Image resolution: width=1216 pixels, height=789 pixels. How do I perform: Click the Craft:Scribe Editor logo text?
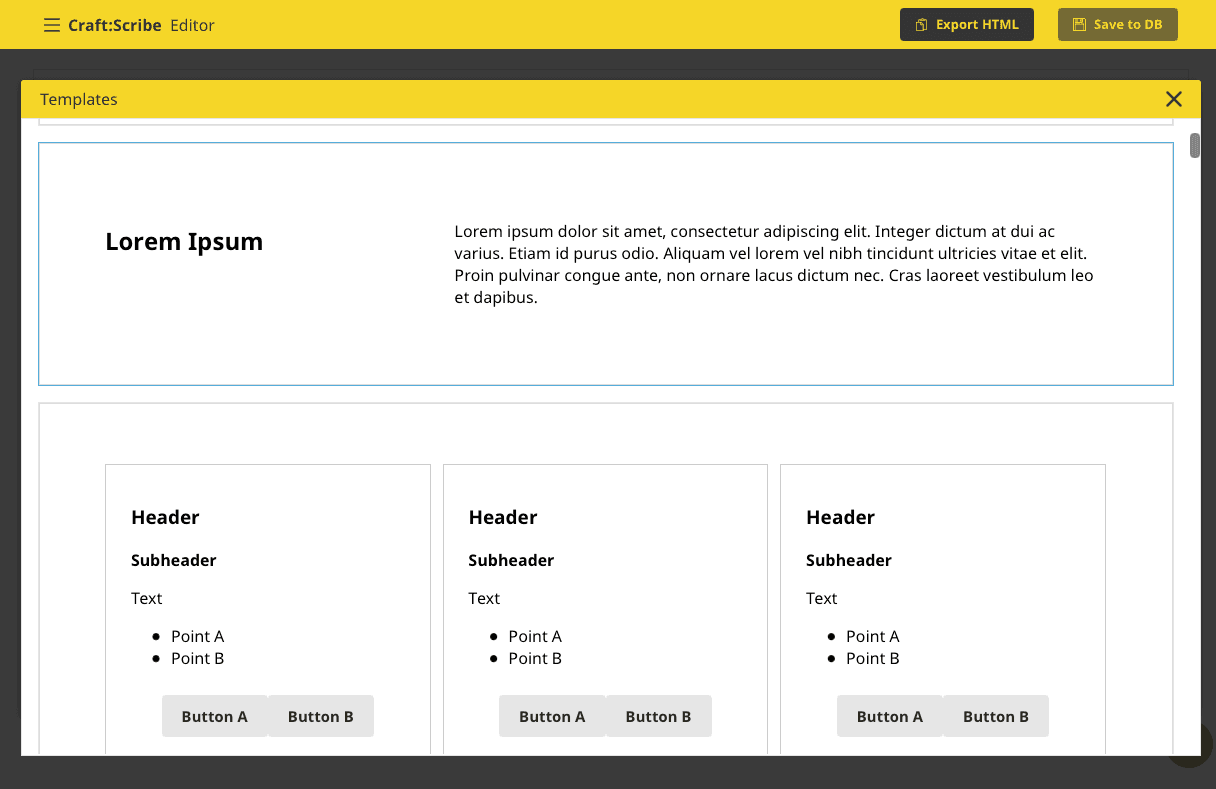pyautogui.click(x=141, y=25)
